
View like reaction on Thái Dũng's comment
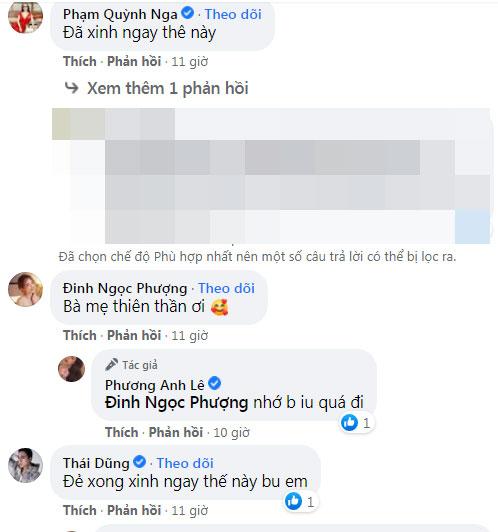pyautogui.click(x=300, y=501)
